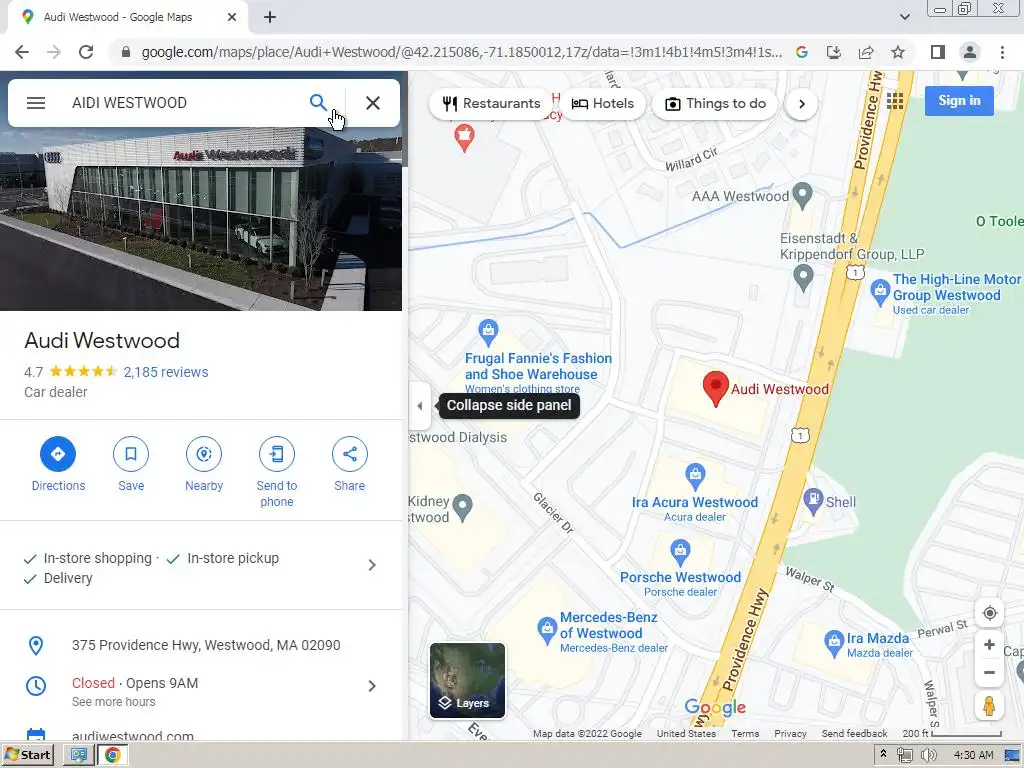Click United States in map footer
Viewport: 1024px width, 768px height.
686,733
